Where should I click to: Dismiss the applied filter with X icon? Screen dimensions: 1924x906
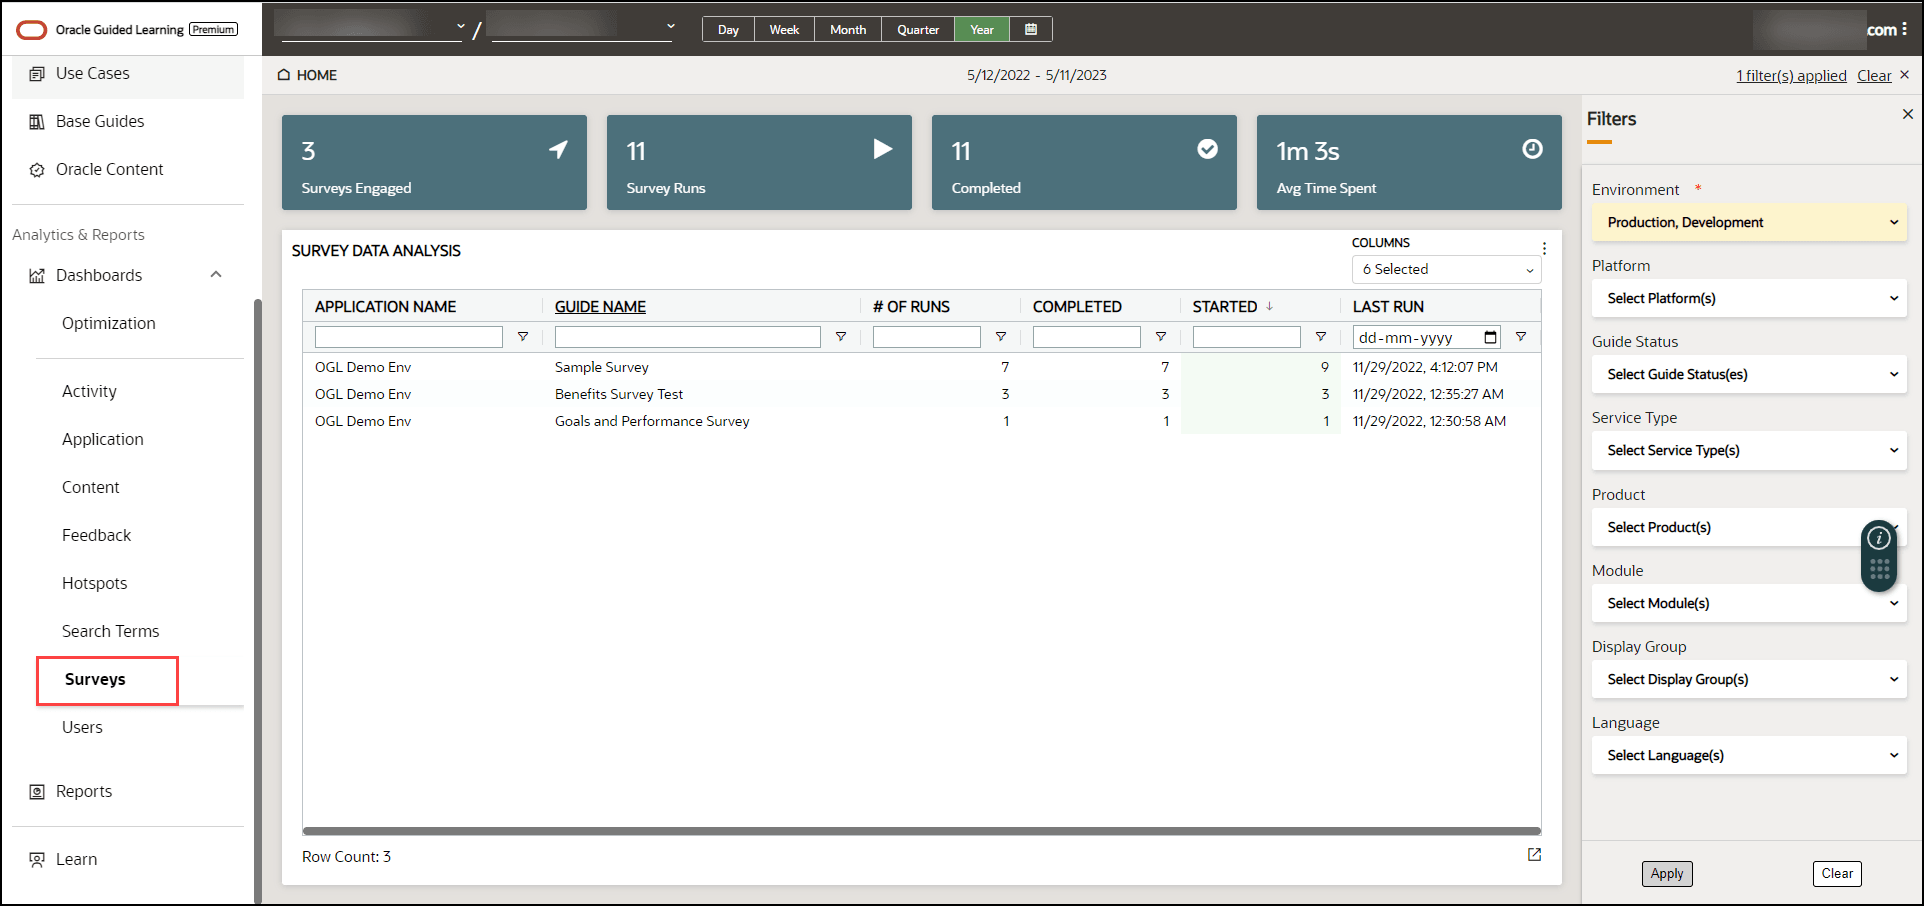[x=1904, y=75]
